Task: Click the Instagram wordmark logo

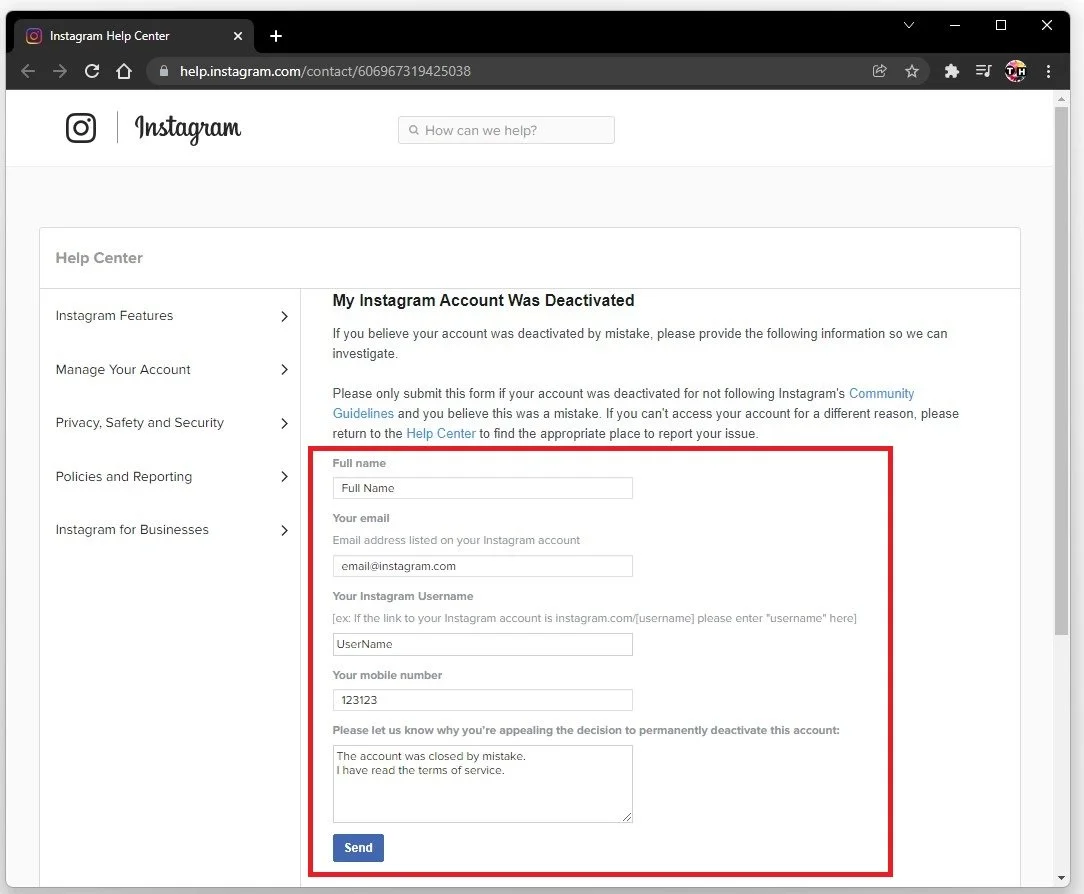Action: pos(187,129)
